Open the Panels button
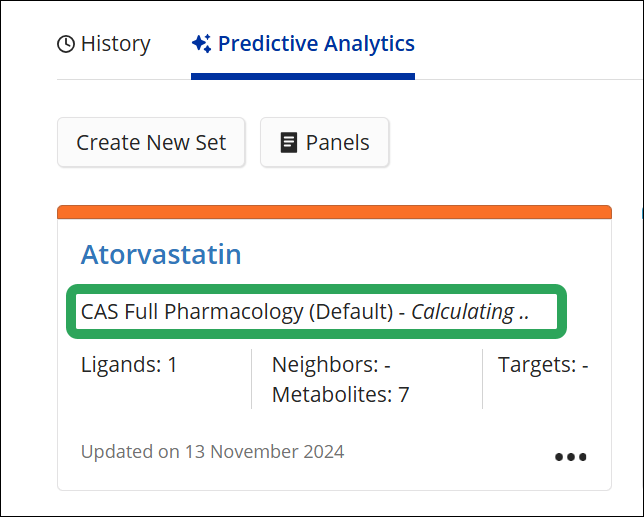 click(324, 143)
